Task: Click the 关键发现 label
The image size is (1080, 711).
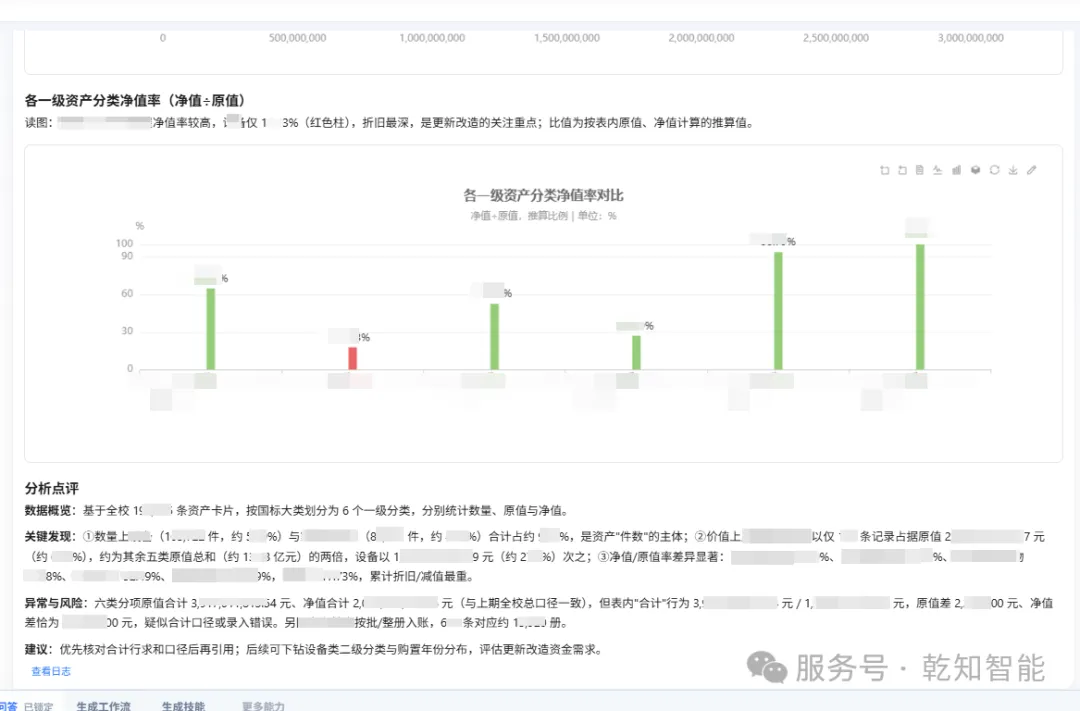Action: pyautogui.click(x=48, y=536)
